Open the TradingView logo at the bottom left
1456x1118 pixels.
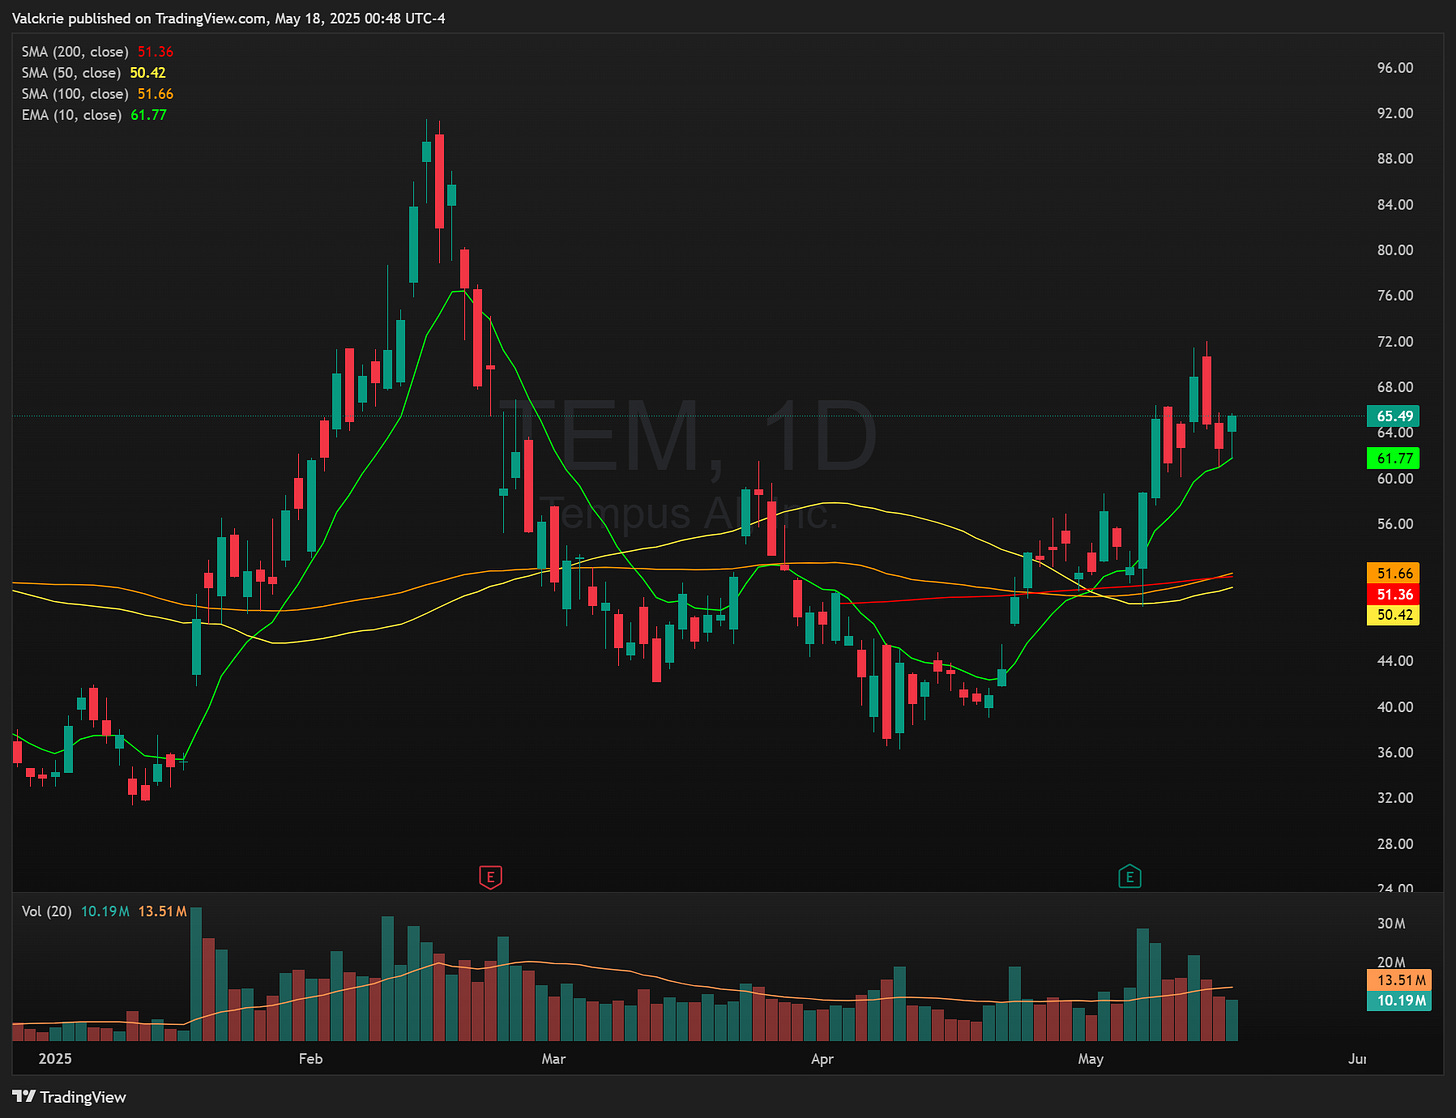tap(69, 1097)
